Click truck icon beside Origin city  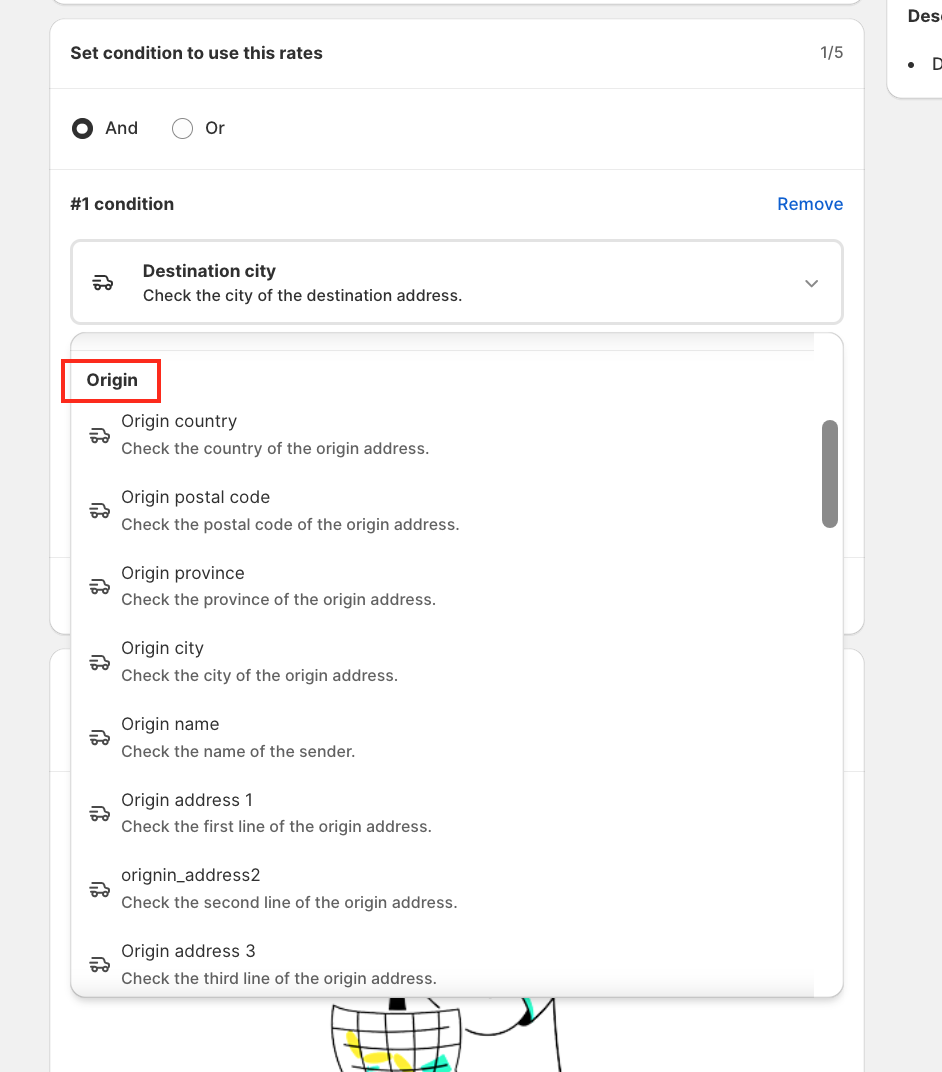(x=99, y=662)
